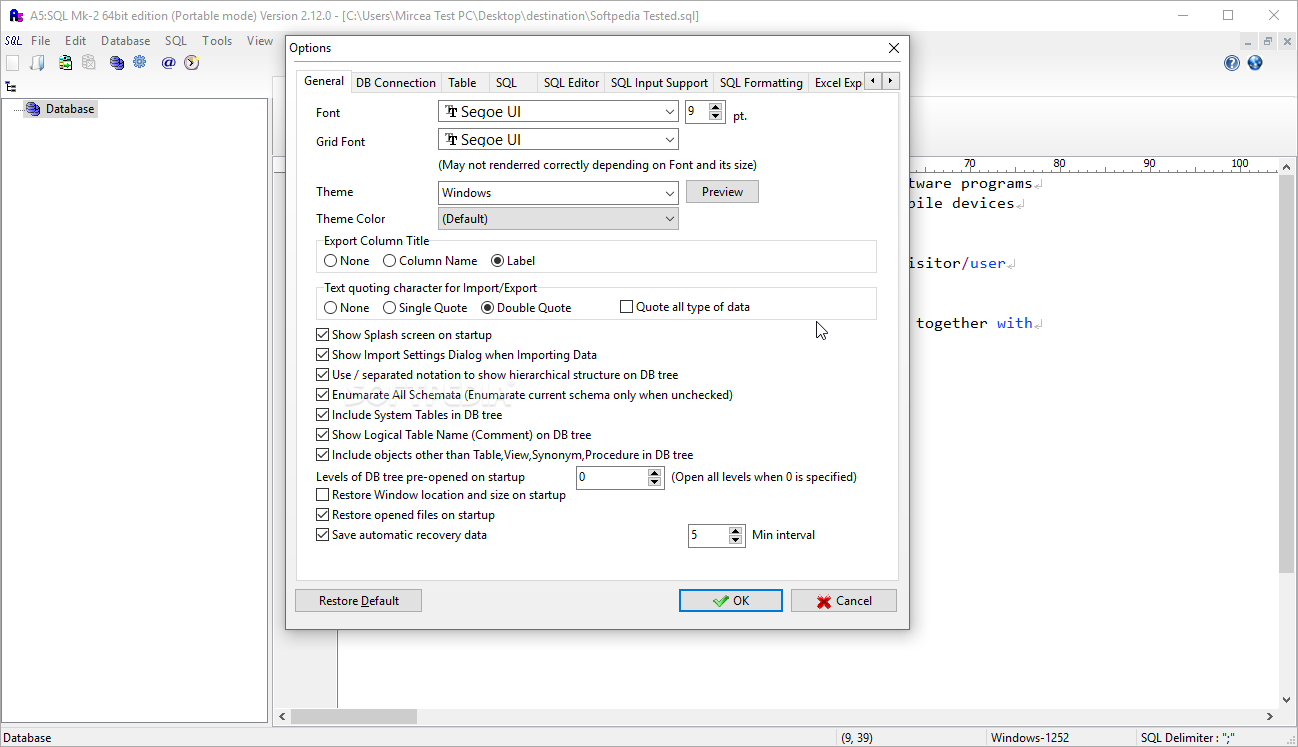
Task: Increase Min interval stepper value
Action: pos(736,531)
